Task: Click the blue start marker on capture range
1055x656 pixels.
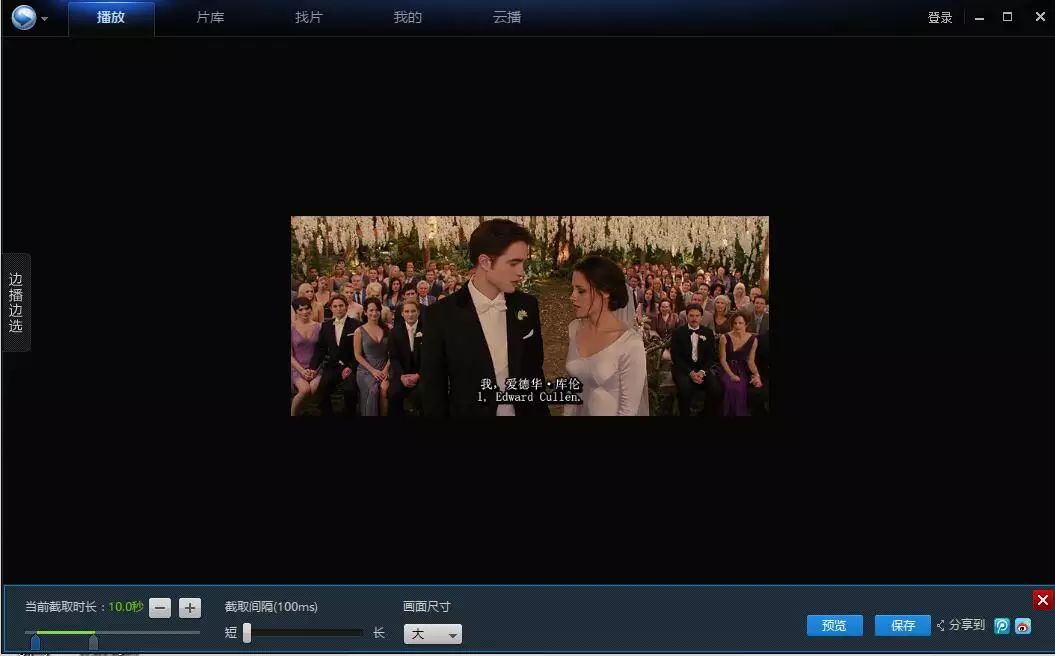Action: tap(35, 643)
